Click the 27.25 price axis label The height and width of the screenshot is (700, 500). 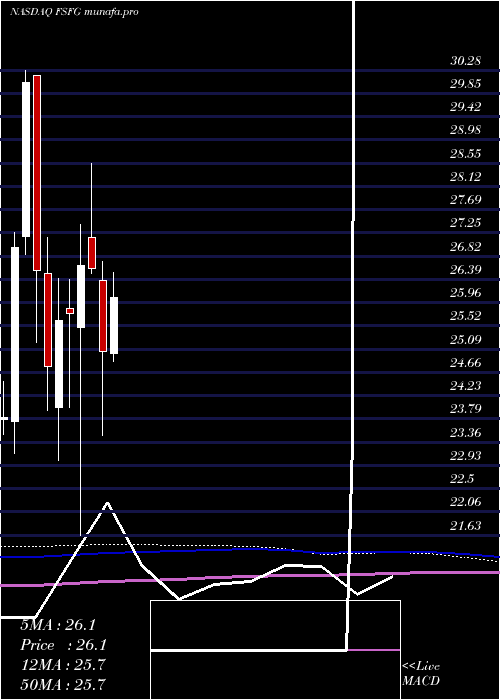click(465, 223)
